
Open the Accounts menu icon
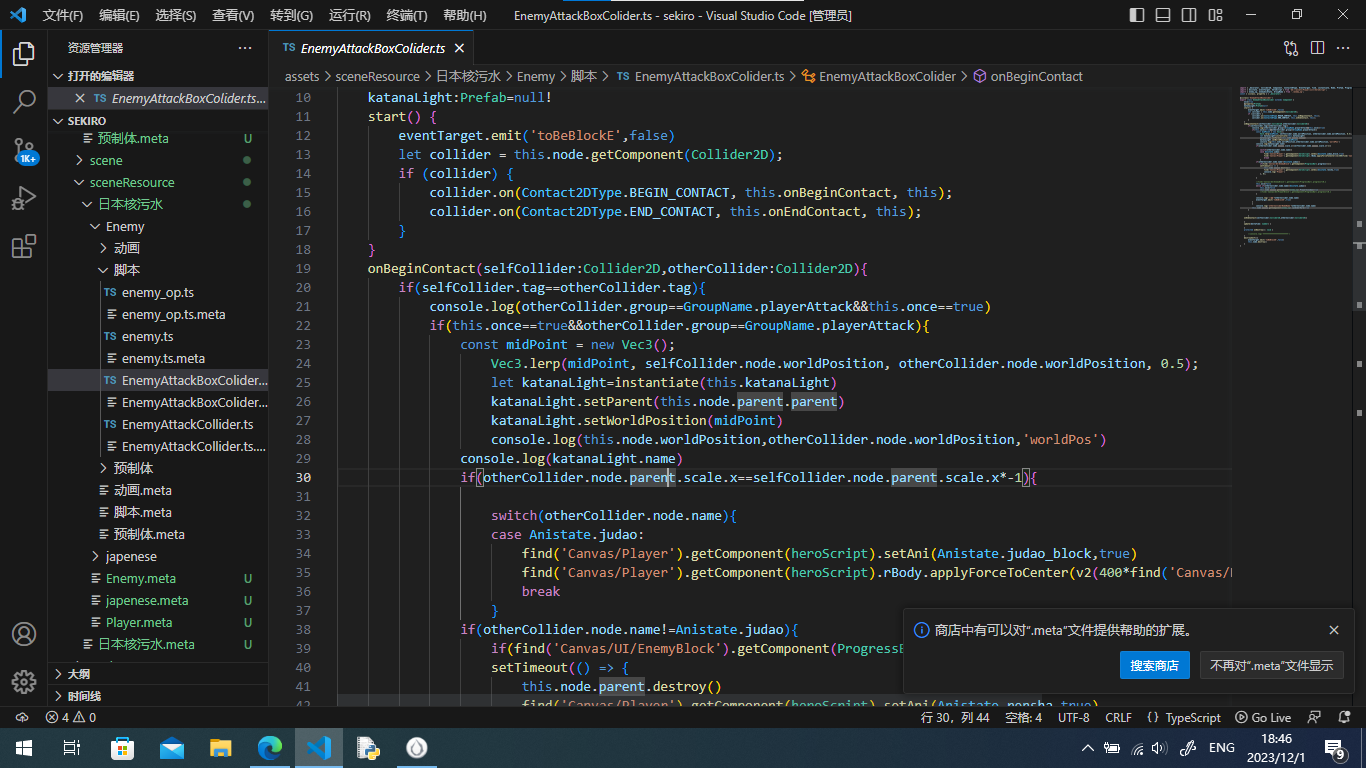point(24,634)
